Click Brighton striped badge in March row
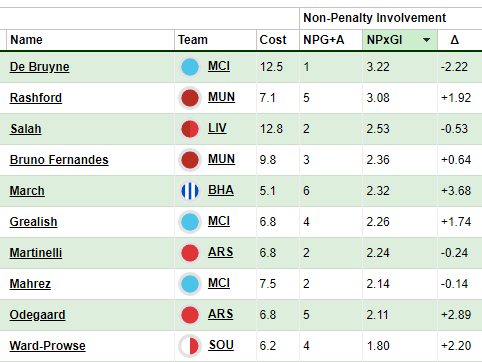Viewport: 482px width, 362px height. pos(190,191)
